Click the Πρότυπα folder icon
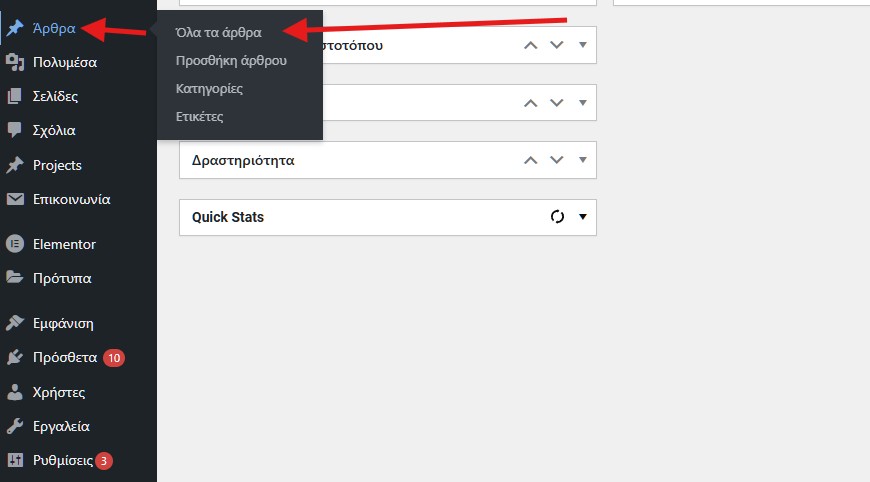The height and width of the screenshot is (482, 870). coord(15,277)
